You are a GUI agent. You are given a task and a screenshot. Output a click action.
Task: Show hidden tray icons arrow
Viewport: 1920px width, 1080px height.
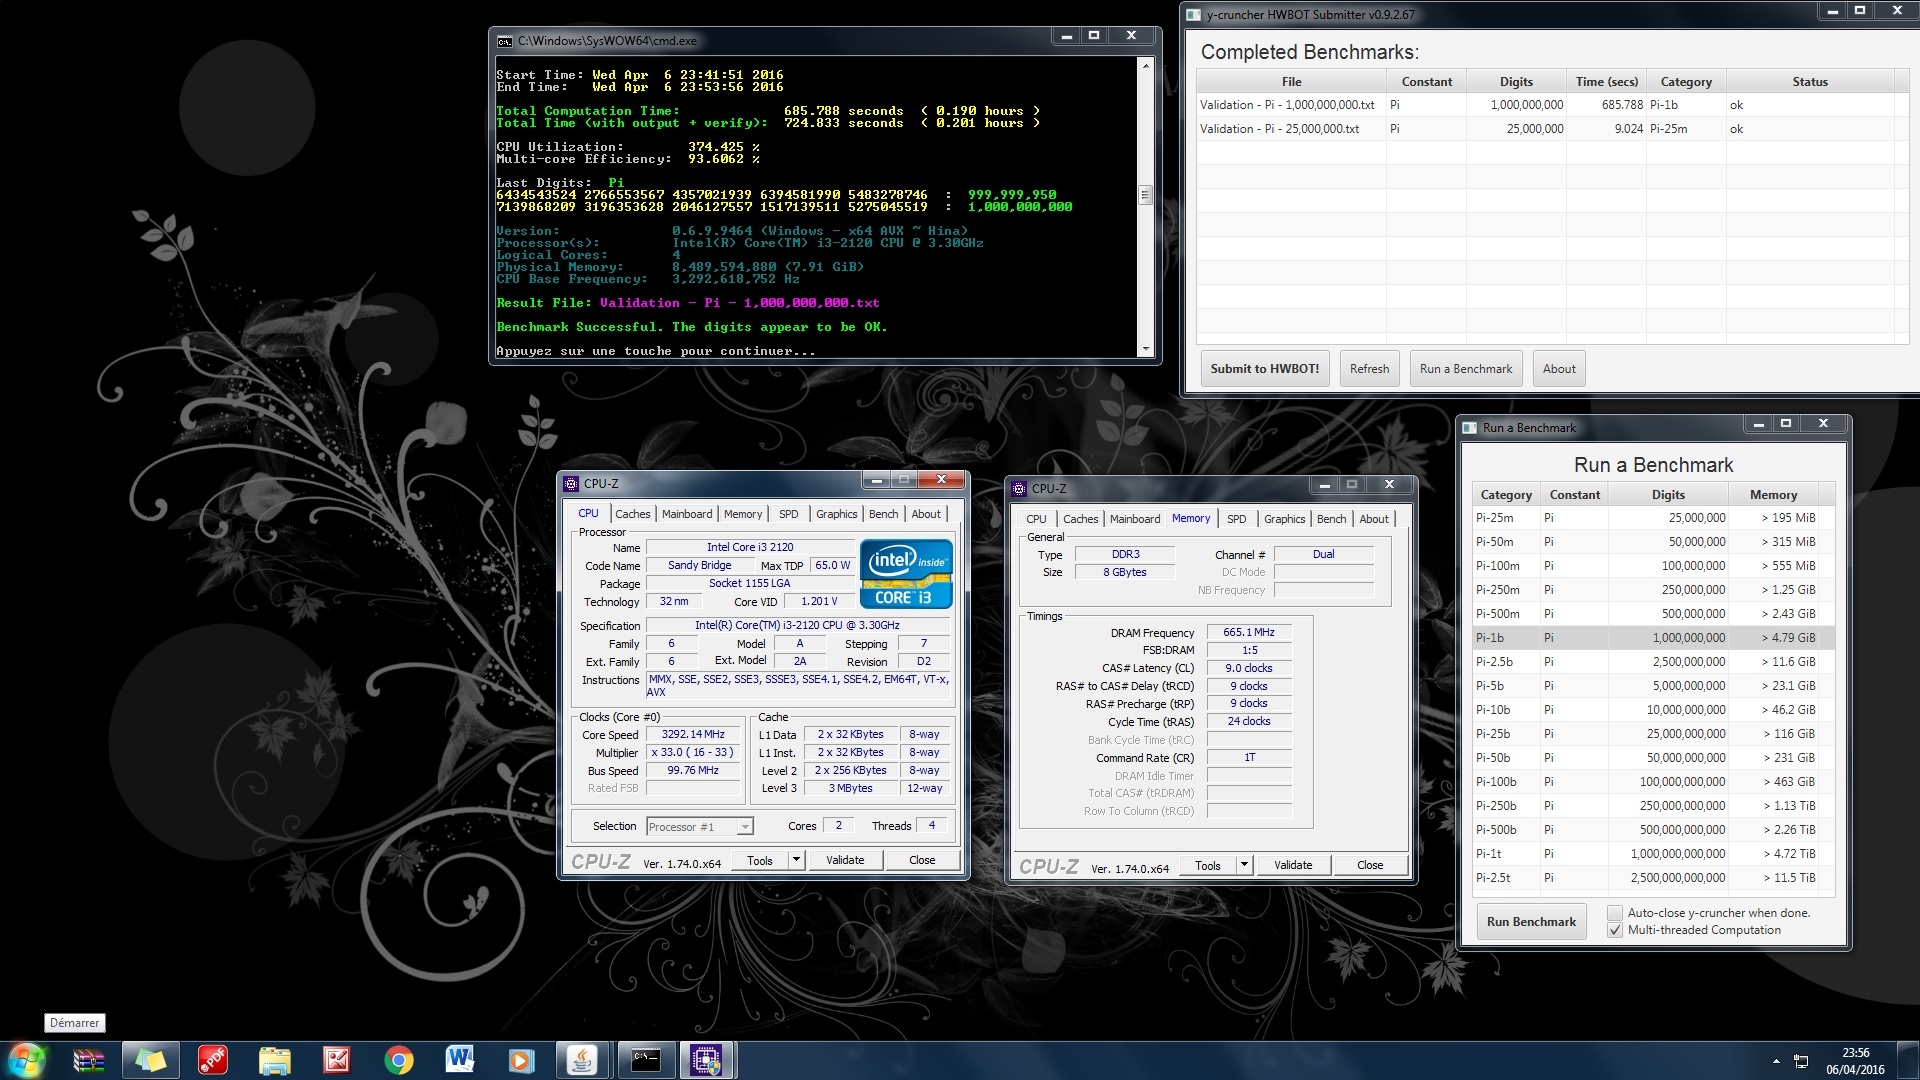(x=1776, y=1061)
